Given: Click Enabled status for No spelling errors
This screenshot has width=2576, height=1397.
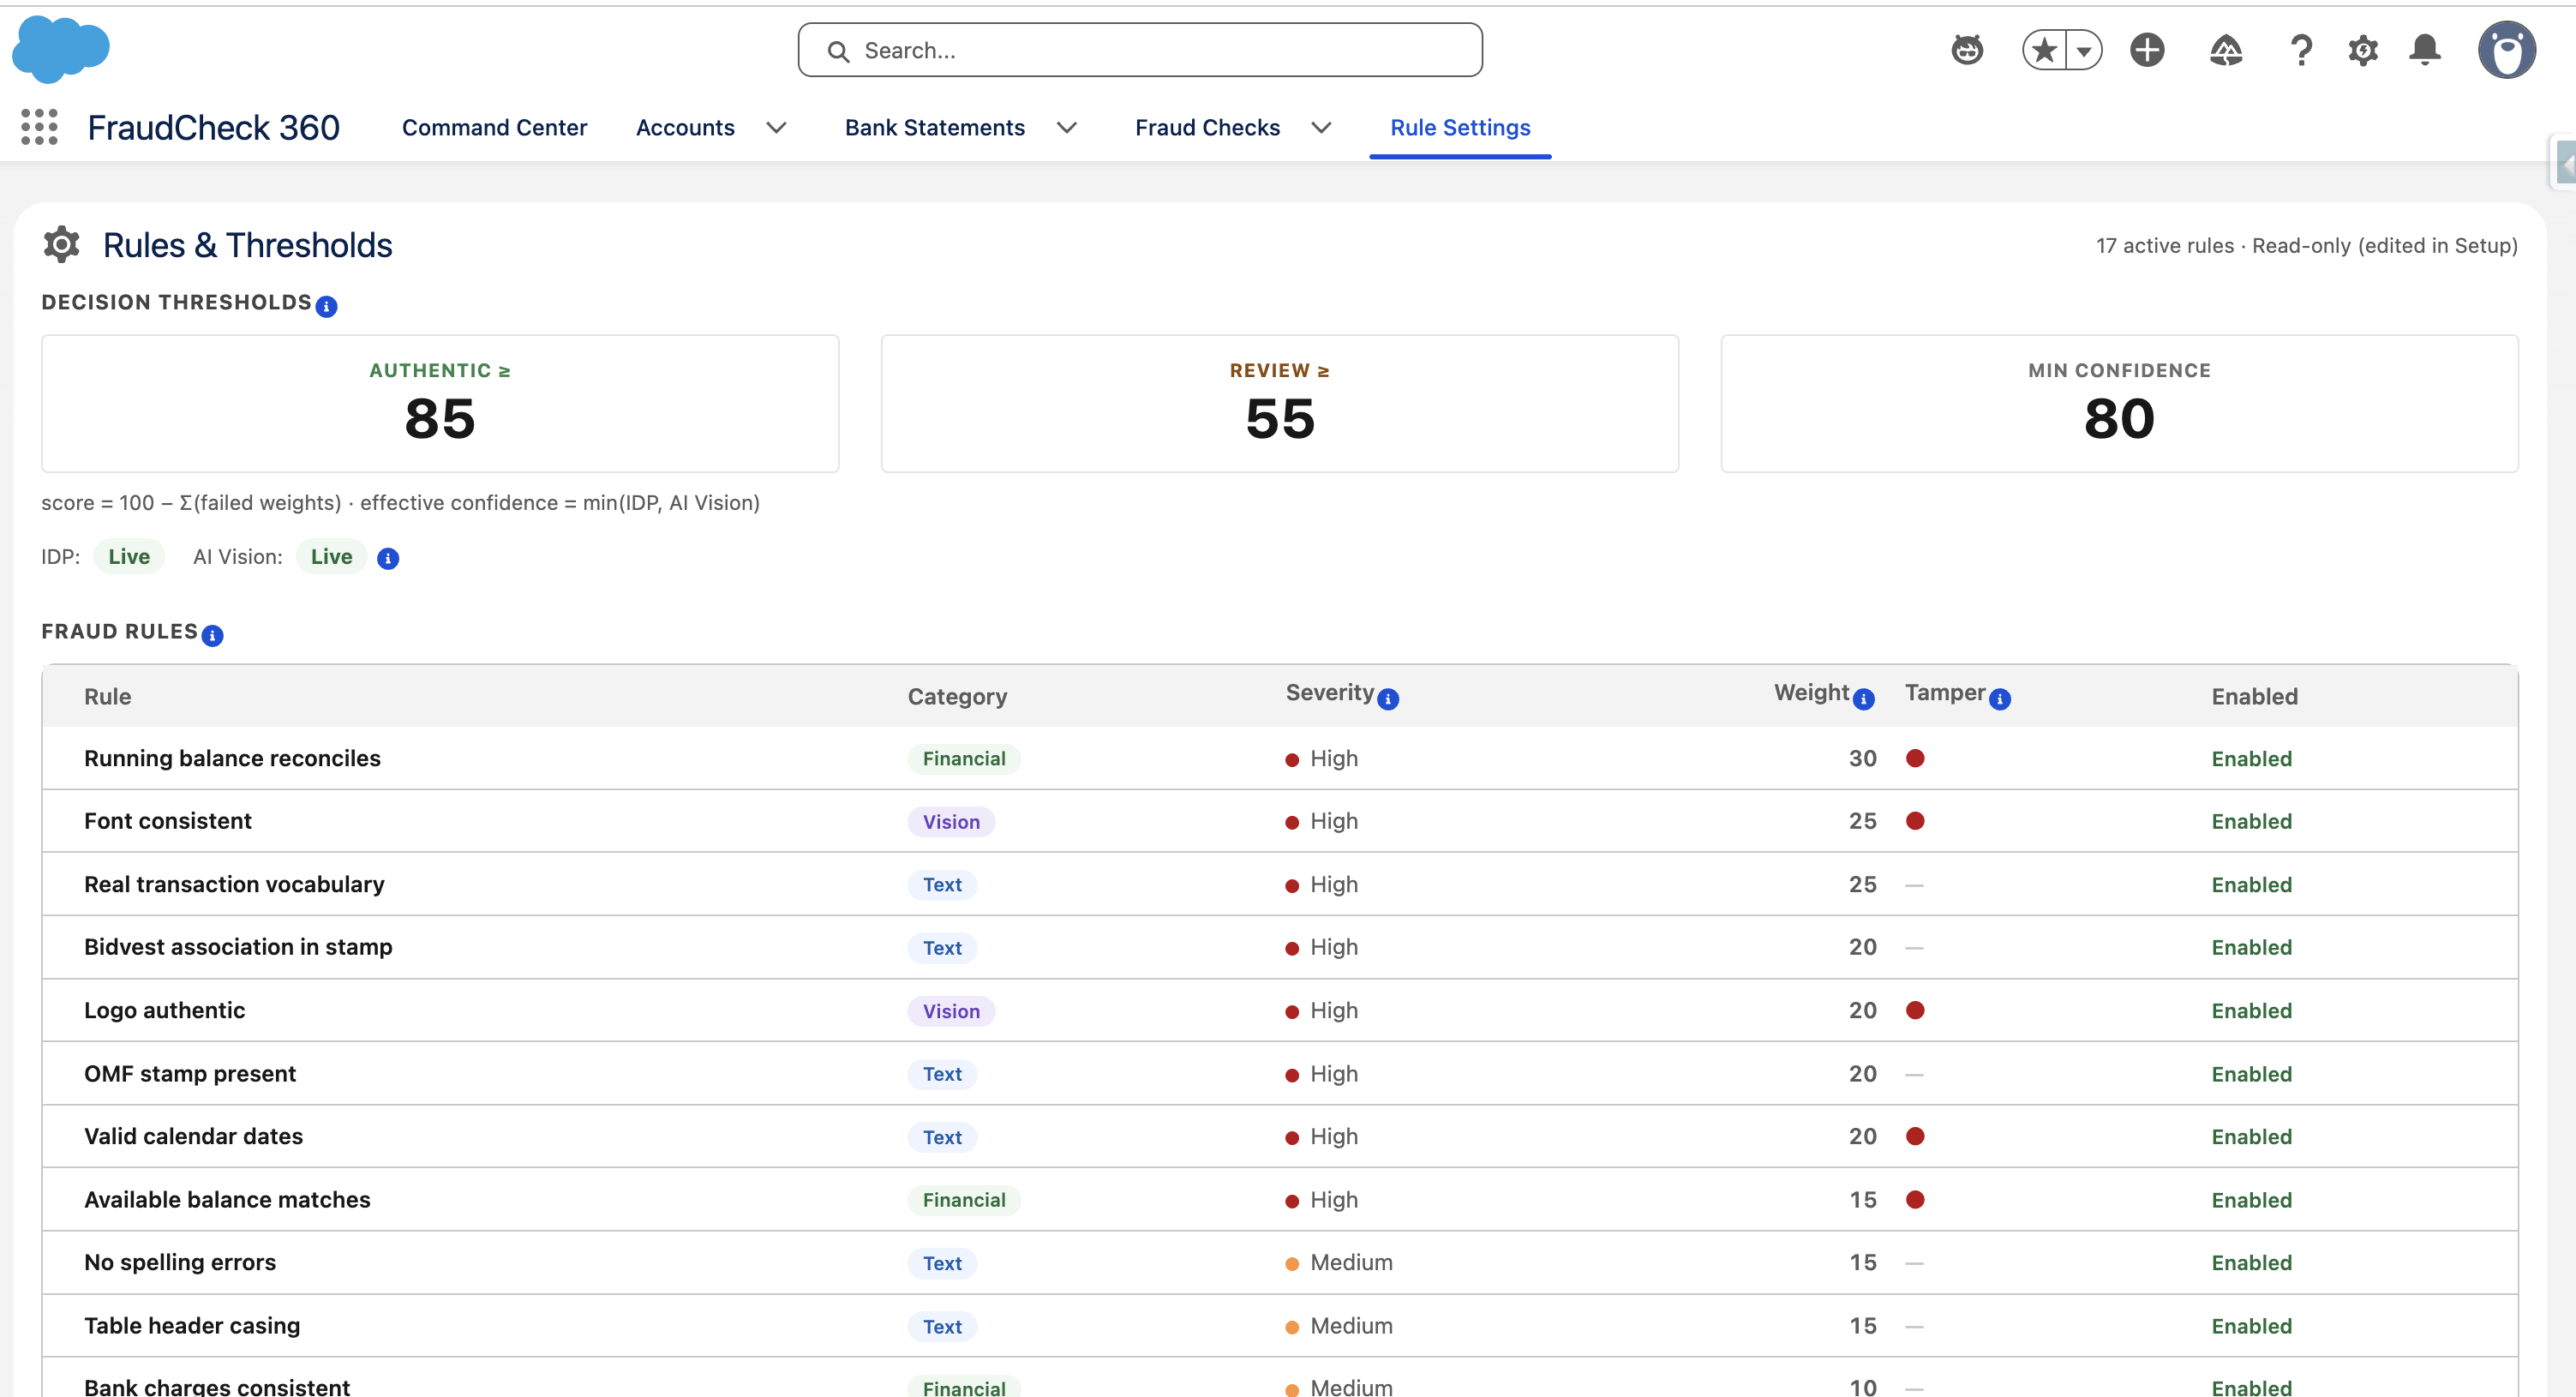Looking at the screenshot, I should tap(2251, 1263).
